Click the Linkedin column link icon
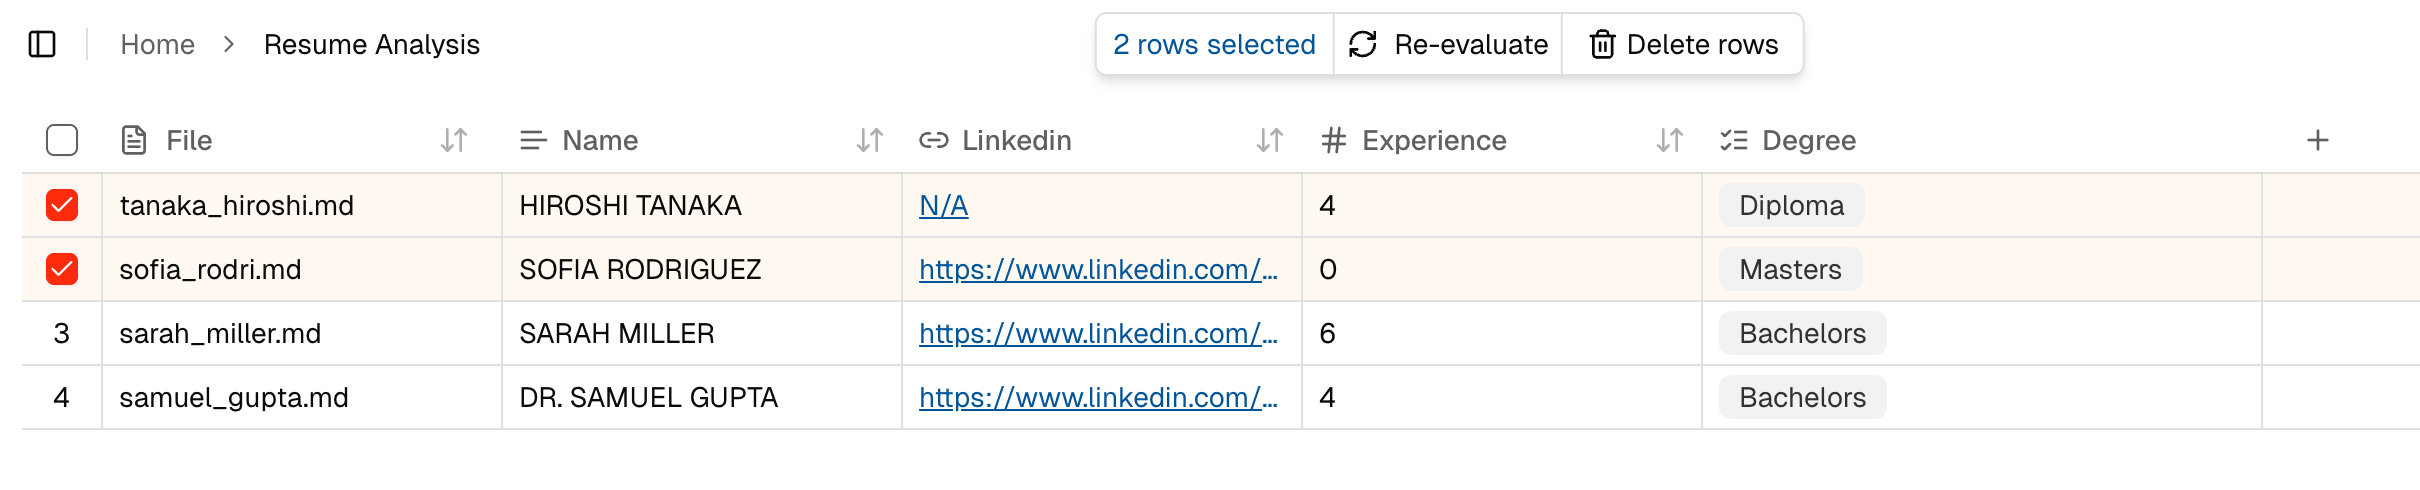This screenshot has width=2420, height=490. (933, 140)
